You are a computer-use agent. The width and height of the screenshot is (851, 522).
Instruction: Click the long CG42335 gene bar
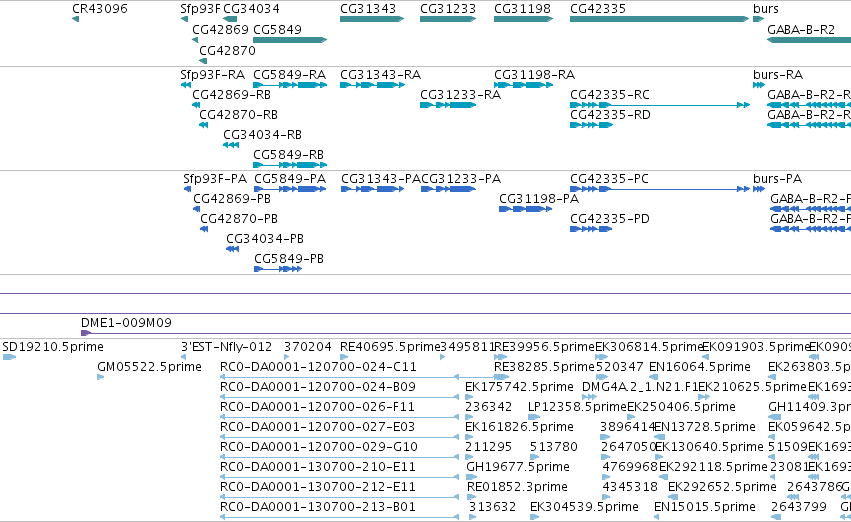(x=659, y=19)
